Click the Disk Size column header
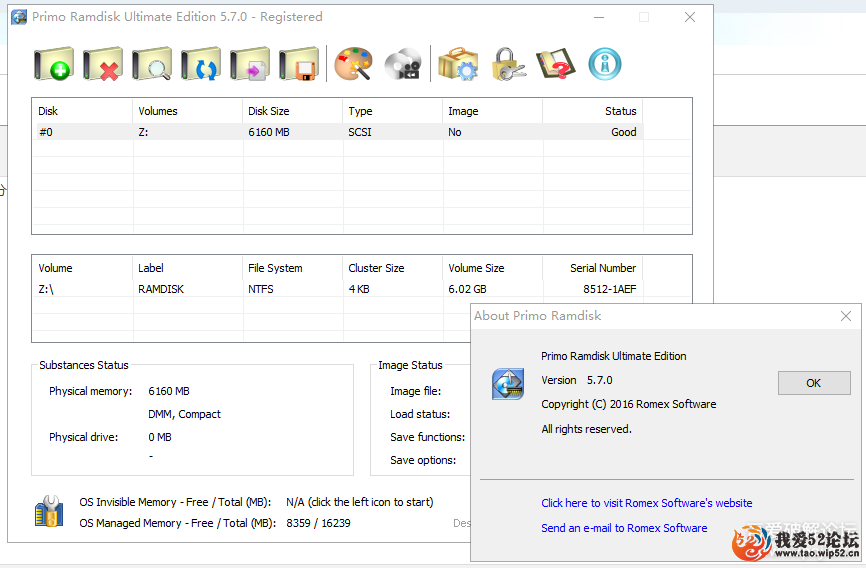 293,111
